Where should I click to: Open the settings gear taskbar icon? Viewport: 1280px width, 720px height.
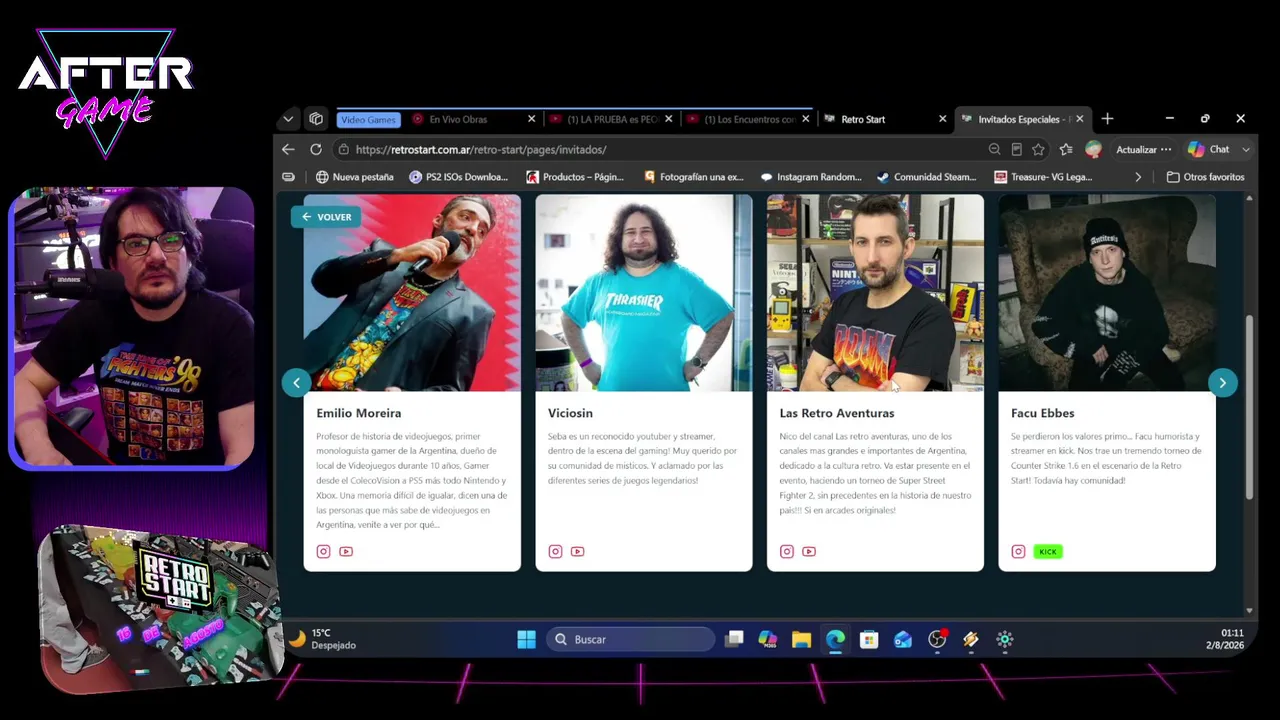(x=1005, y=639)
